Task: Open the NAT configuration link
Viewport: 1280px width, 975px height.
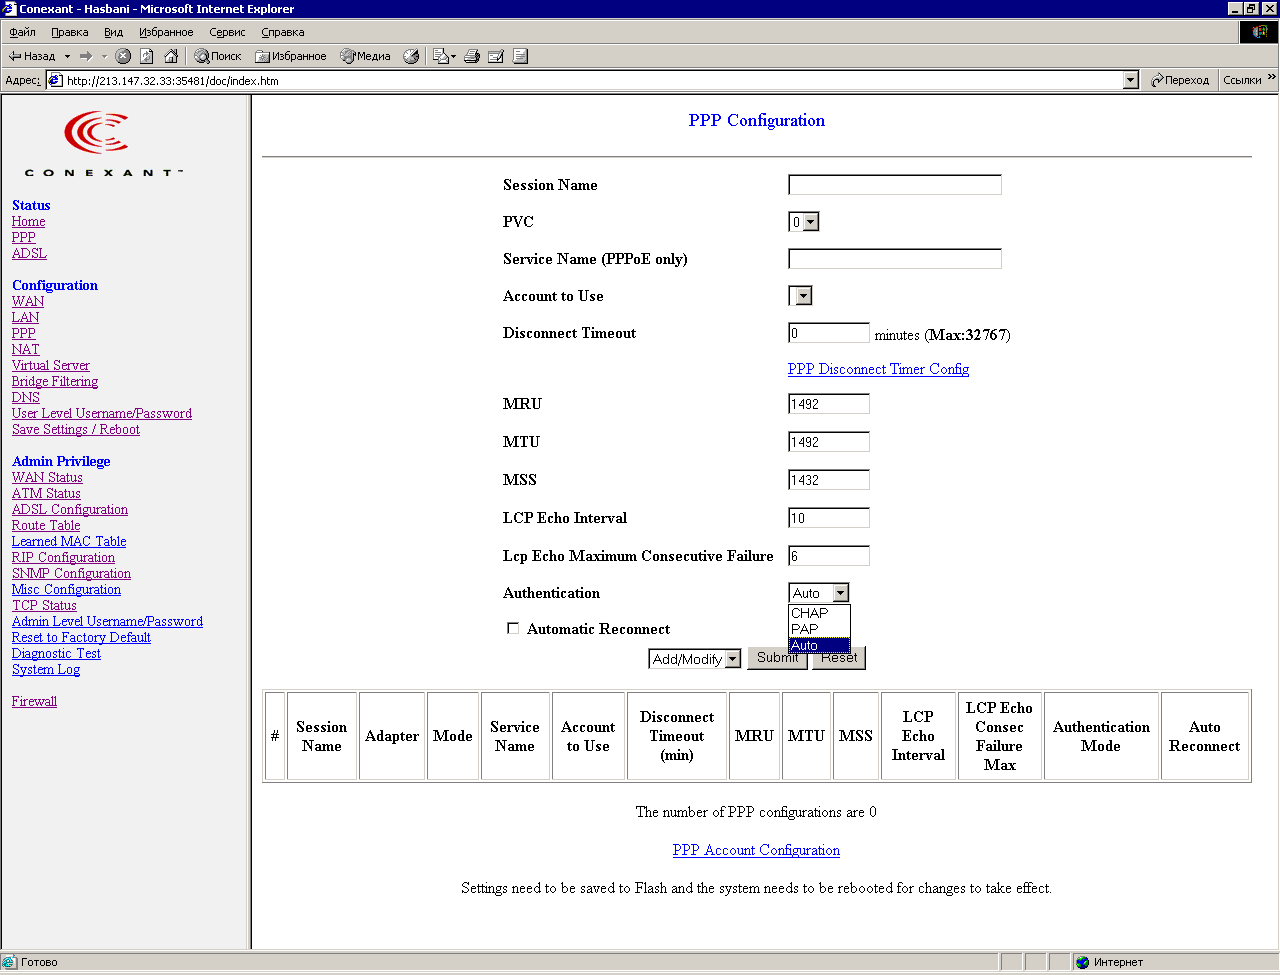Action: [x=26, y=349]
